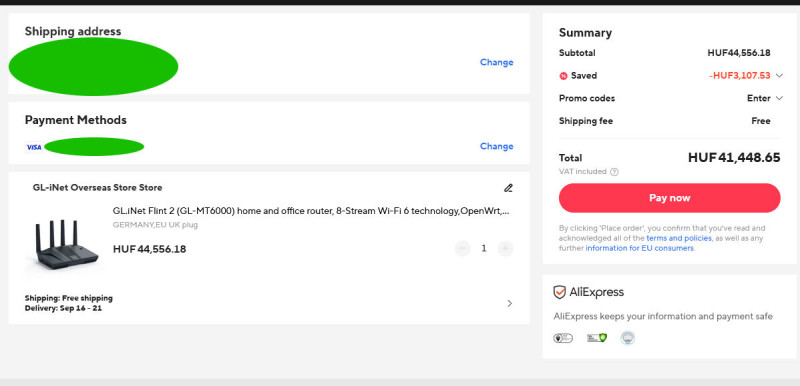800x386 pixels.
Task: Select the total HUF41,448.65
Action: click(x=734, y=158)
